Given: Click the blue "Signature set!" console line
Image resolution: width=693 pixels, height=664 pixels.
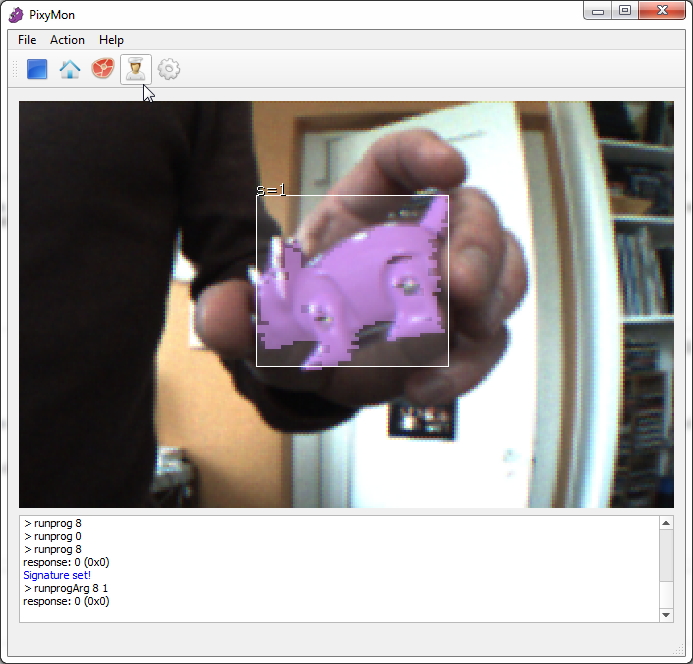Looking at the screenshot, I should point(57,576).
